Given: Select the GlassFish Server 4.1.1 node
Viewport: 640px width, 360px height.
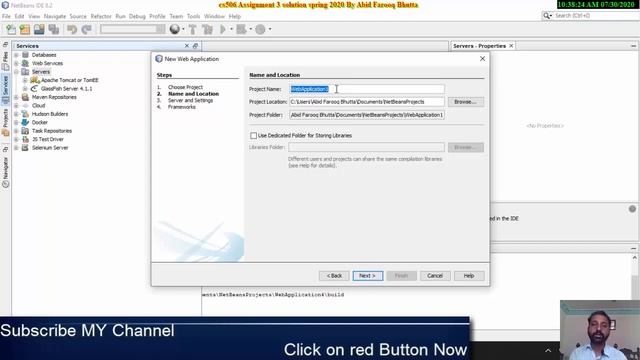Looking at the screenshot, I should point(67,89).
